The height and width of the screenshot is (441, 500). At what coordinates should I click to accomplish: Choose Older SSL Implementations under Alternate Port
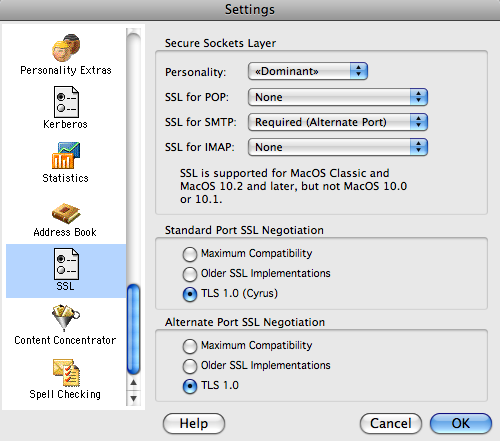pyautogui.click(x=190, y=366)
